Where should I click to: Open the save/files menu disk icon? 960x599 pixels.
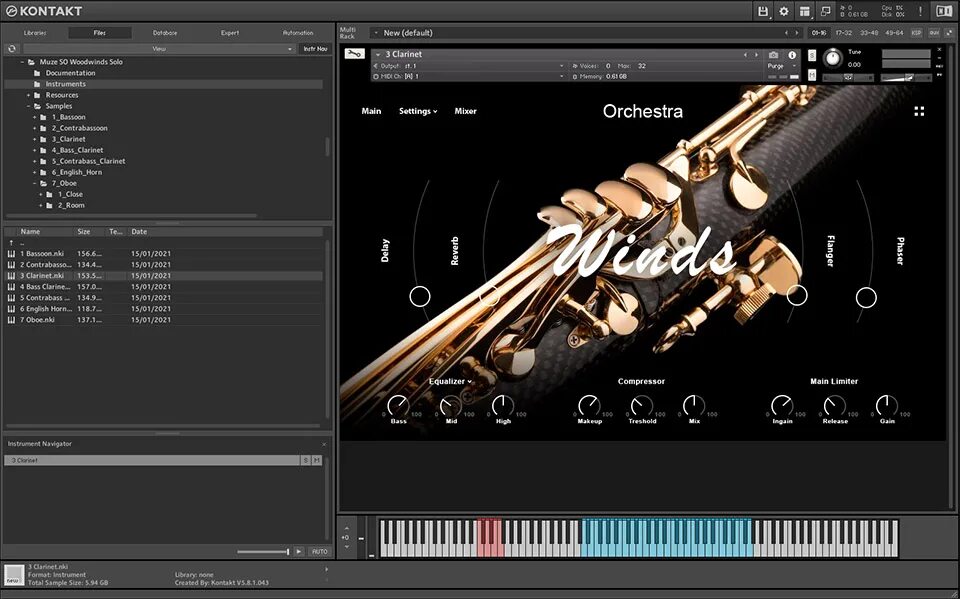point(763,11)
